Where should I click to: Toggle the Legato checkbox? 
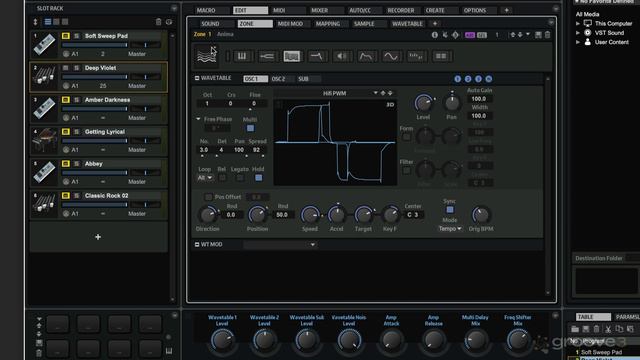(240, 178)
